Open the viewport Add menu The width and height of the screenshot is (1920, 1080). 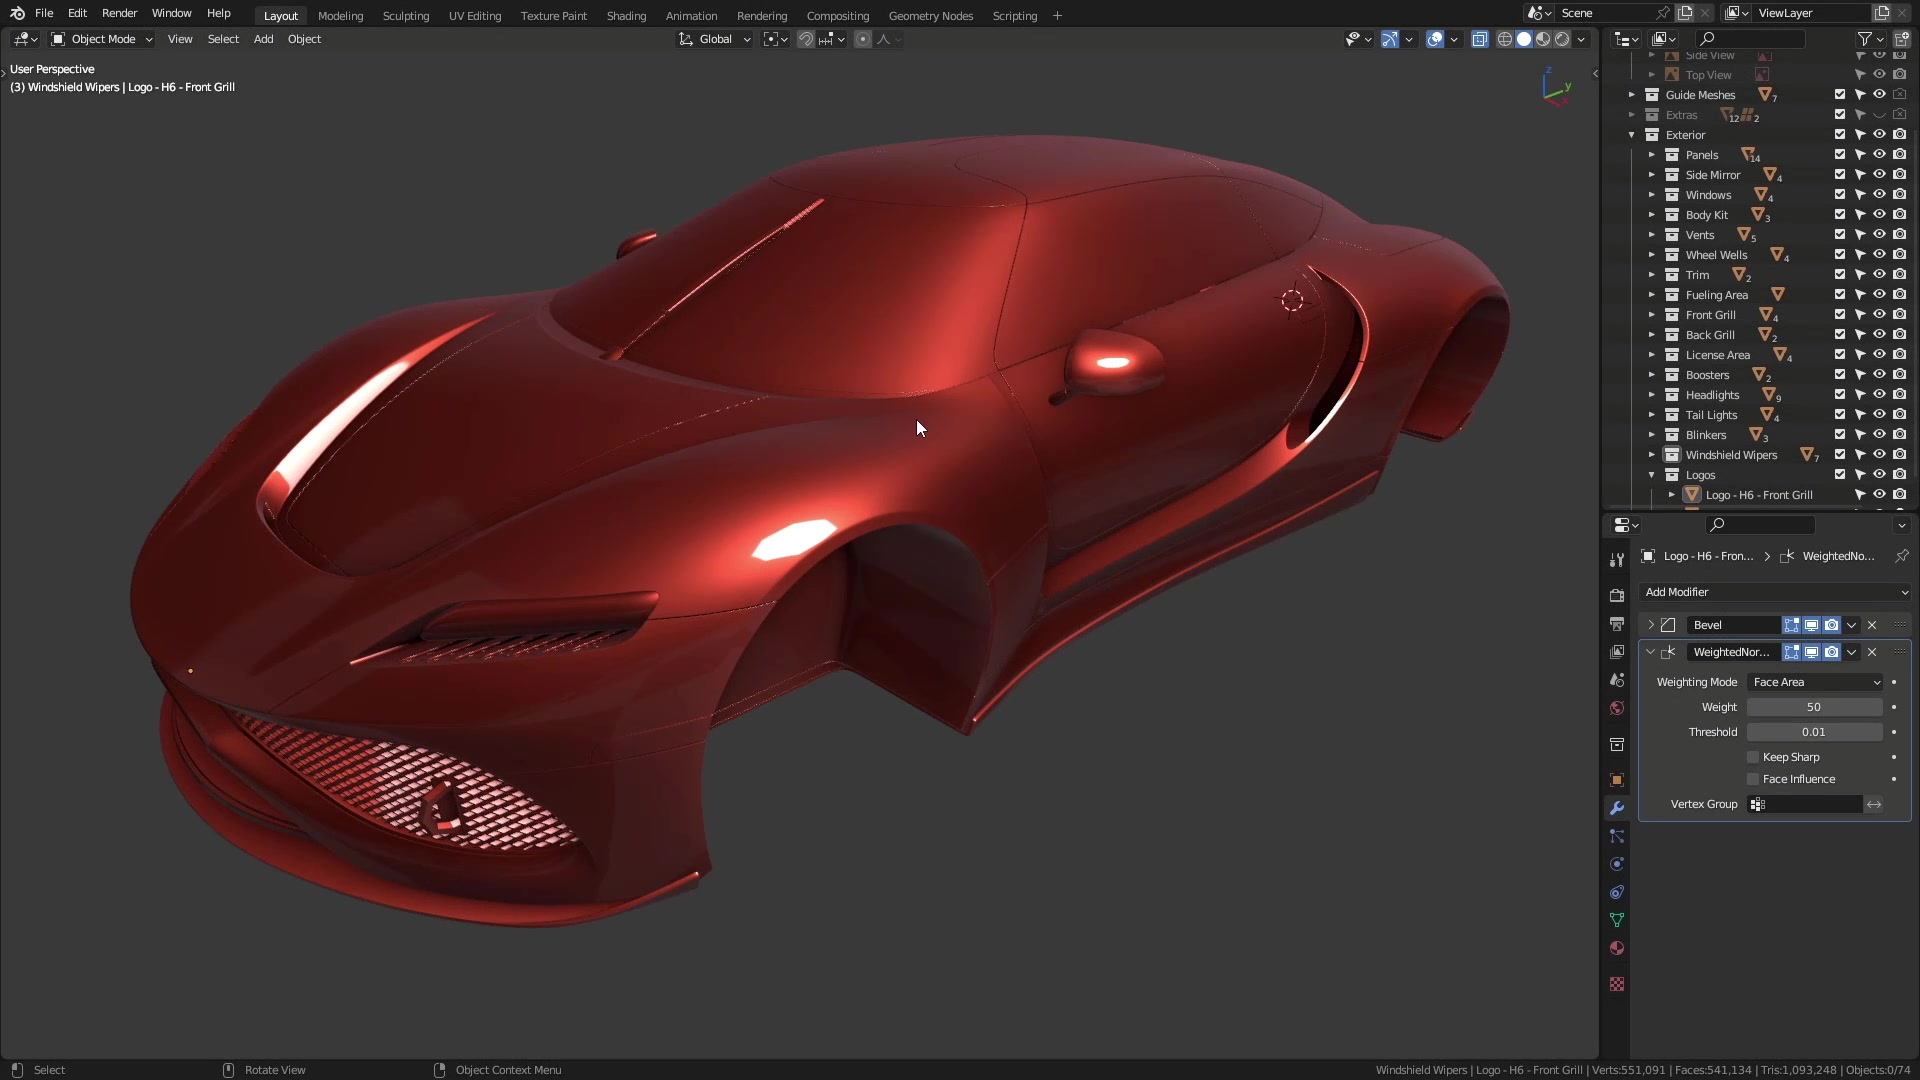[x=263, y=39]
